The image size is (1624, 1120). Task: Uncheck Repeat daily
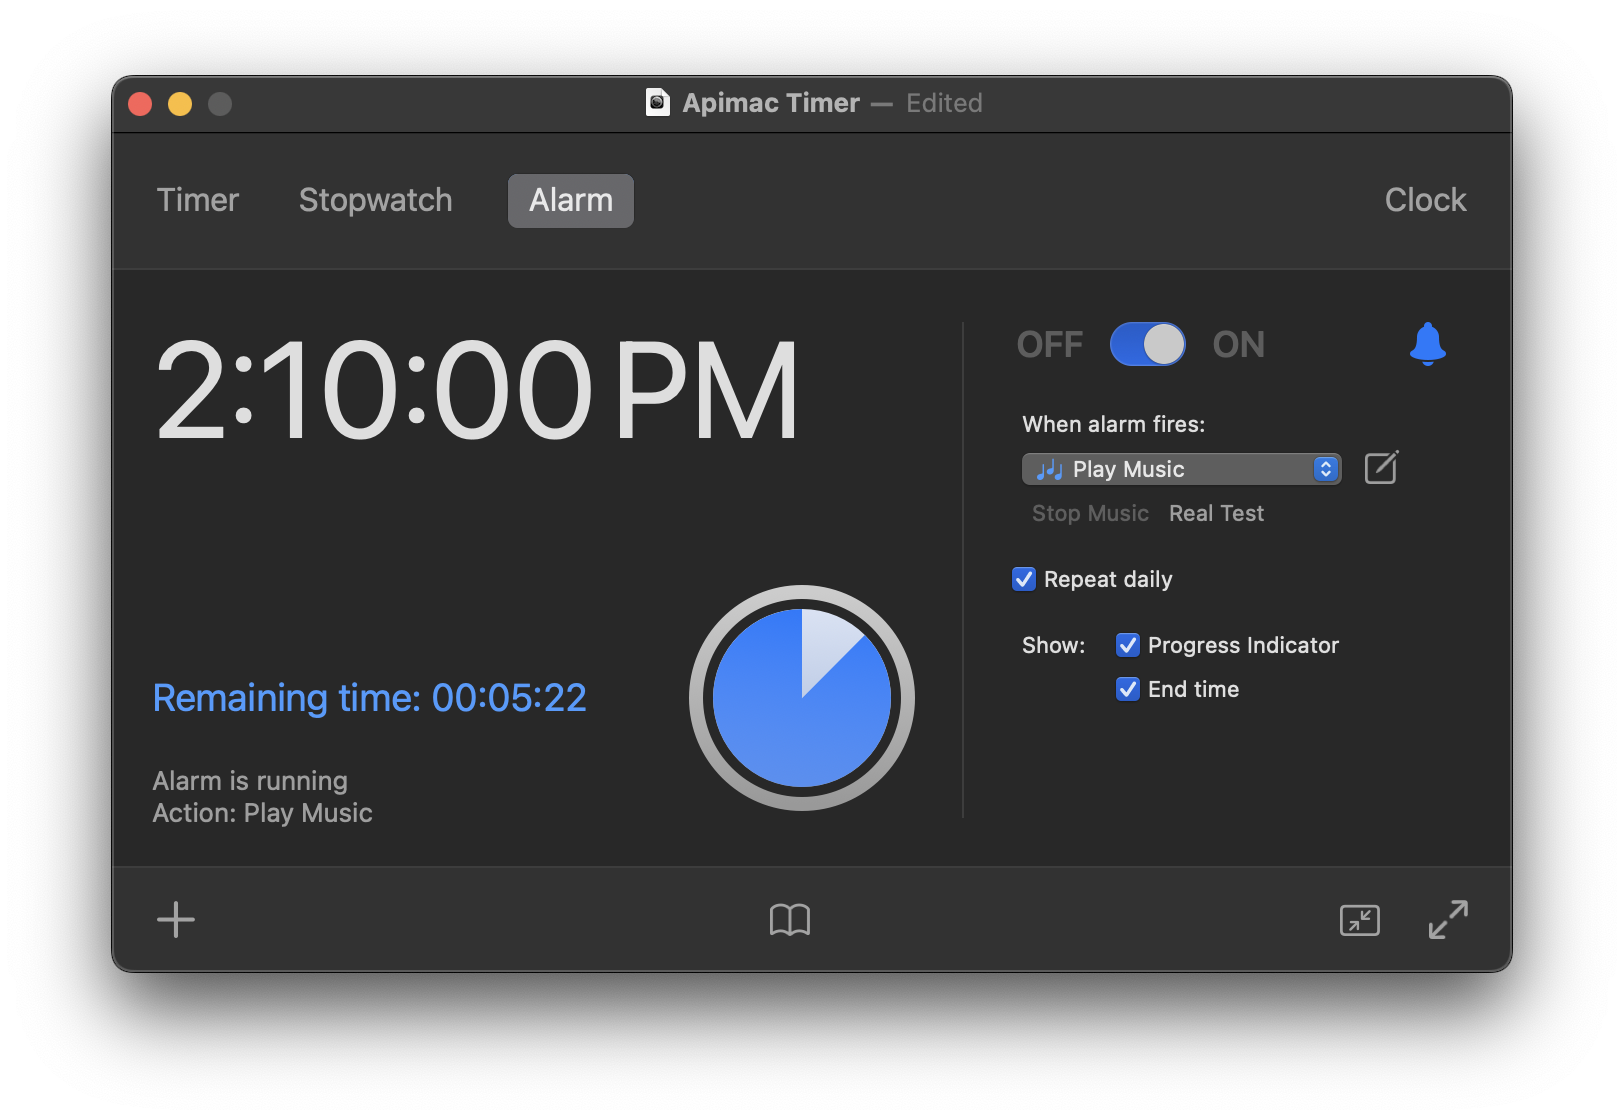tap(1023, 579)
